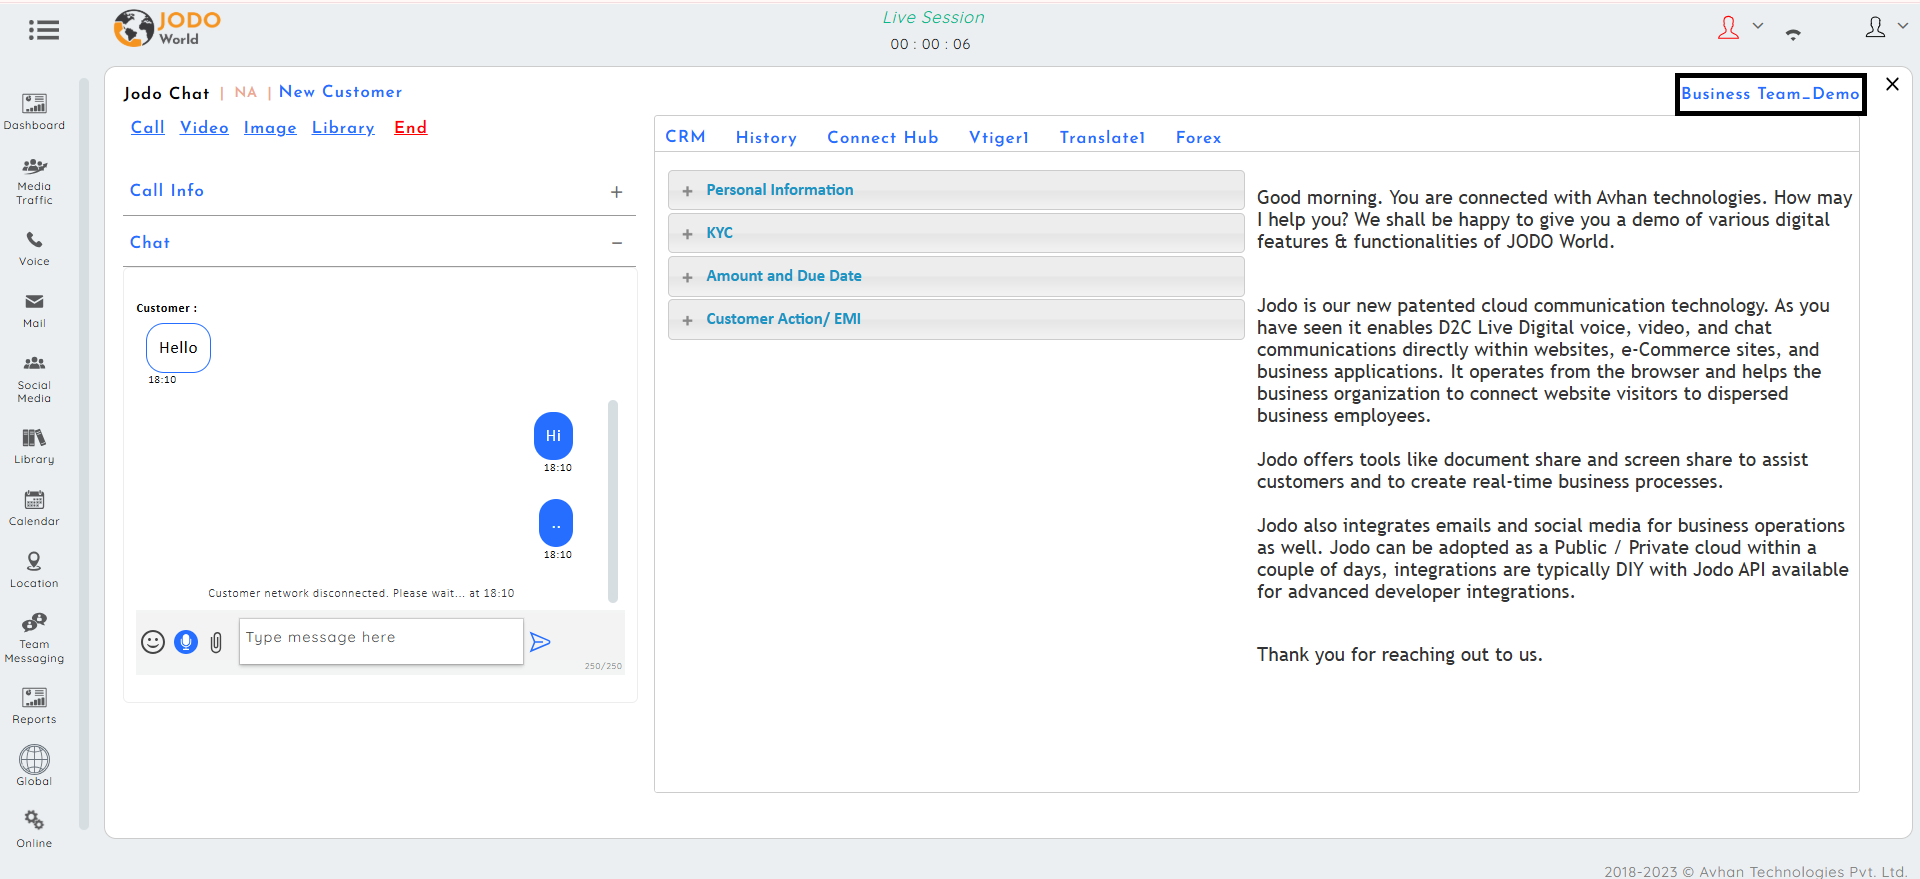Image resolution: width=1920 pixels, height=879 pixels.
Task: Click the red End link
Action: [411, 128]
